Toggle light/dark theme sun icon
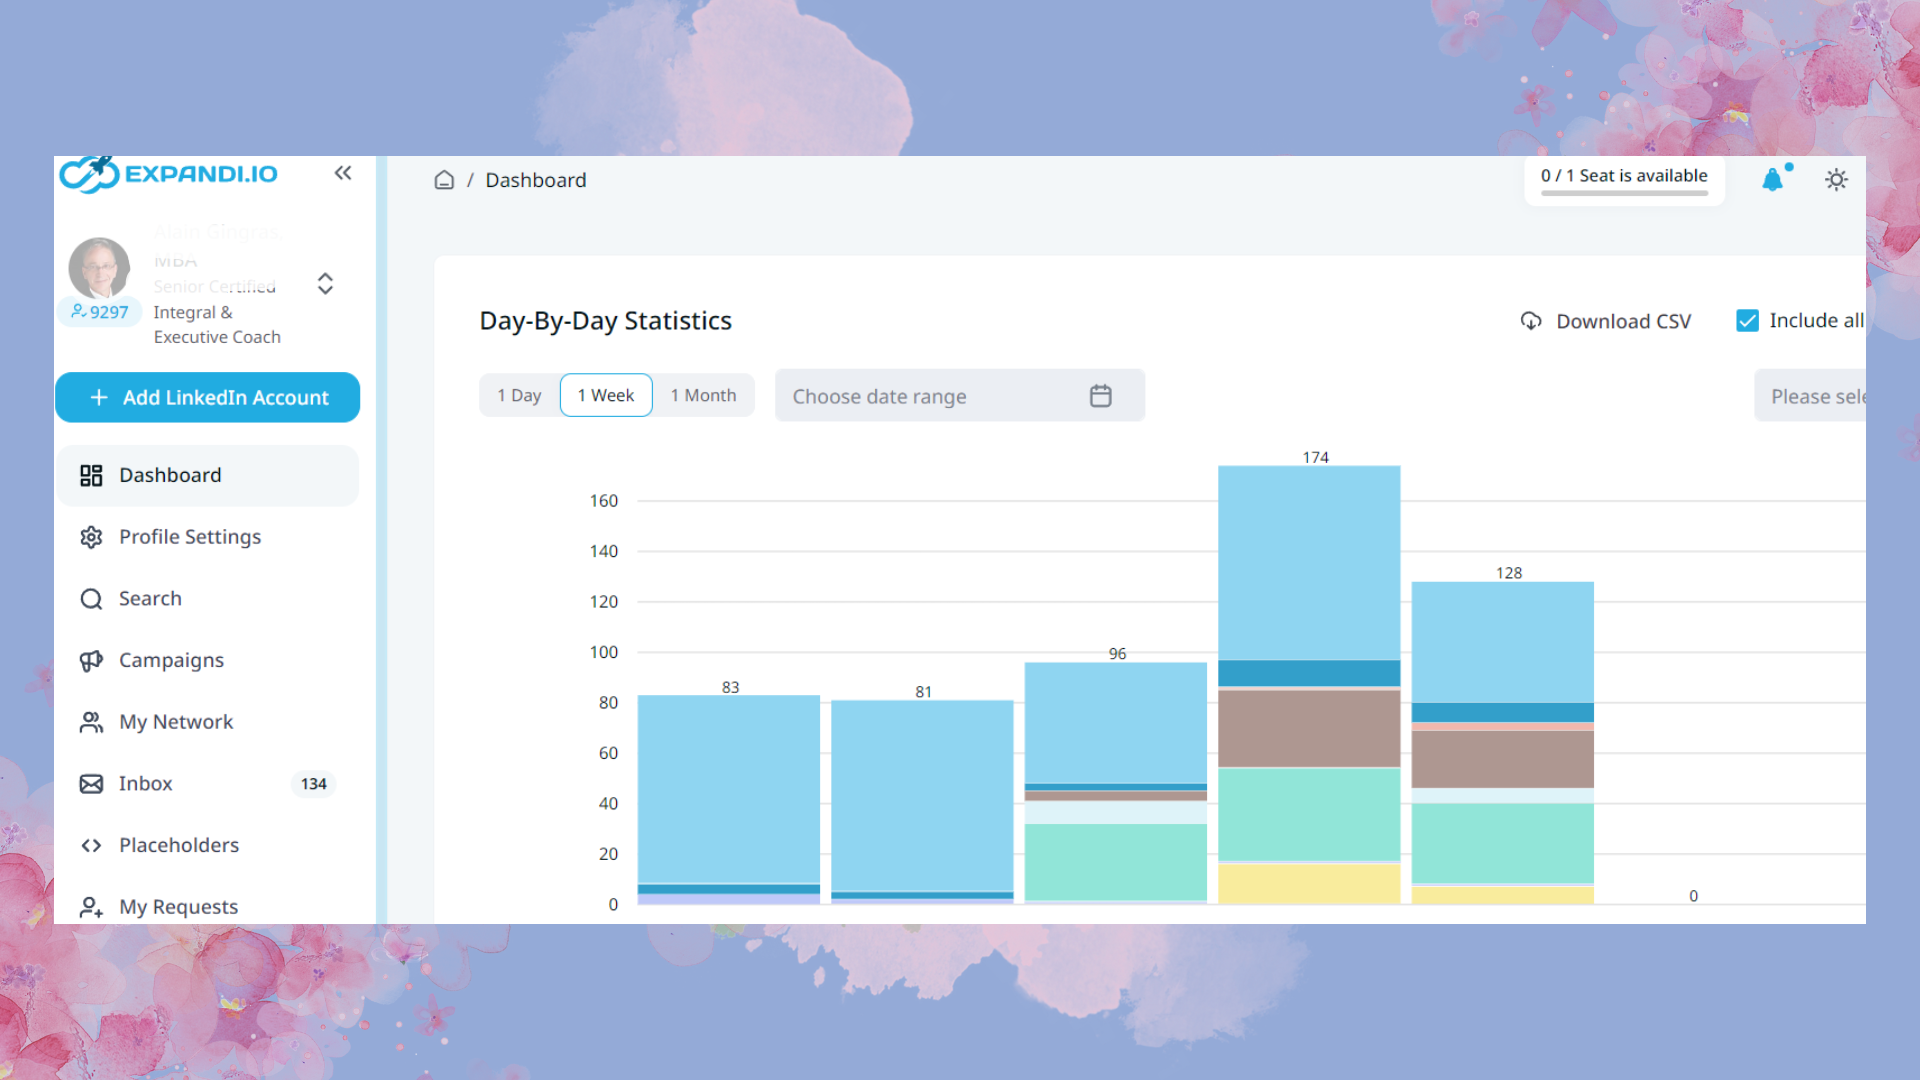1920x1080 pixels. (x=1836, y=180)
